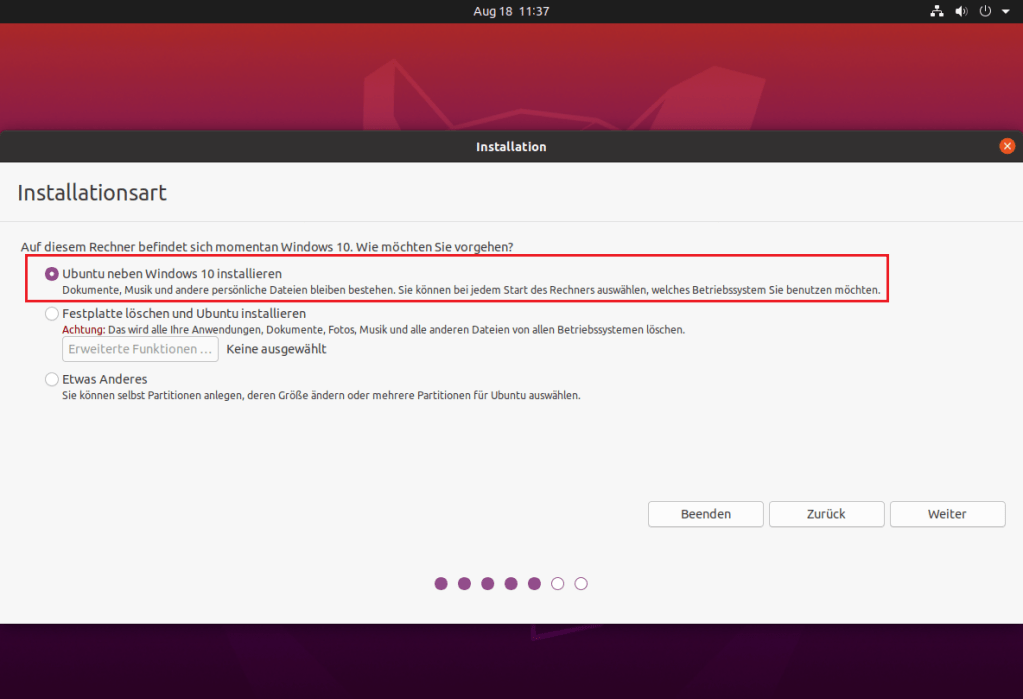Click the sixth empty progress dot

coord(558,584)
